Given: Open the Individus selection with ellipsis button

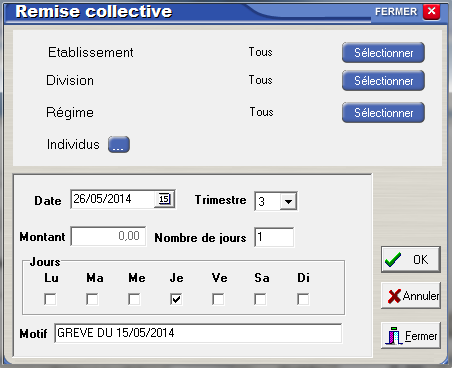Looking at the screenshot, I should pos(119,145).
